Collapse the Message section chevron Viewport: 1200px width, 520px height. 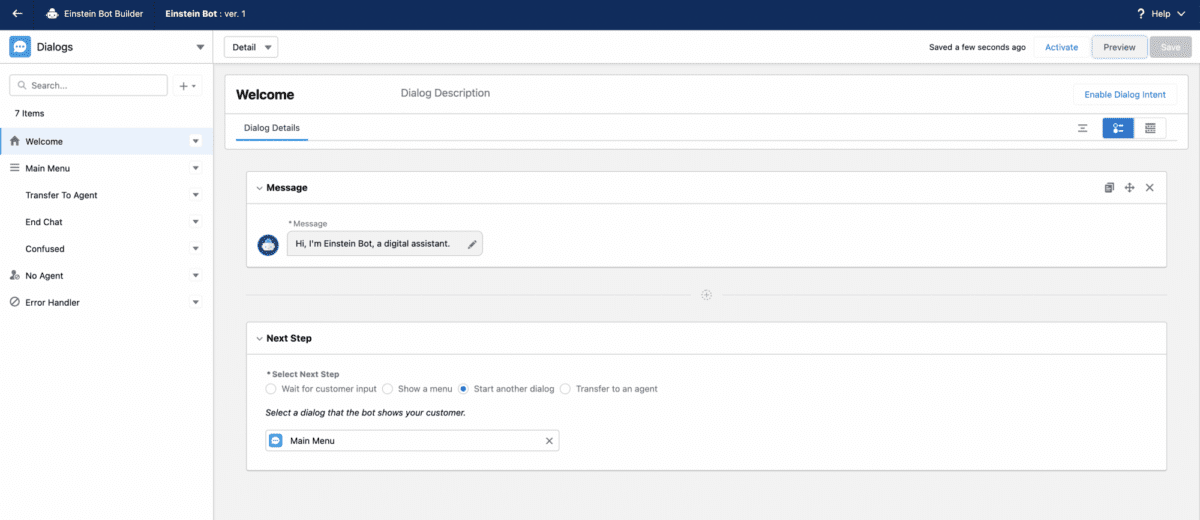pos(259,188)
